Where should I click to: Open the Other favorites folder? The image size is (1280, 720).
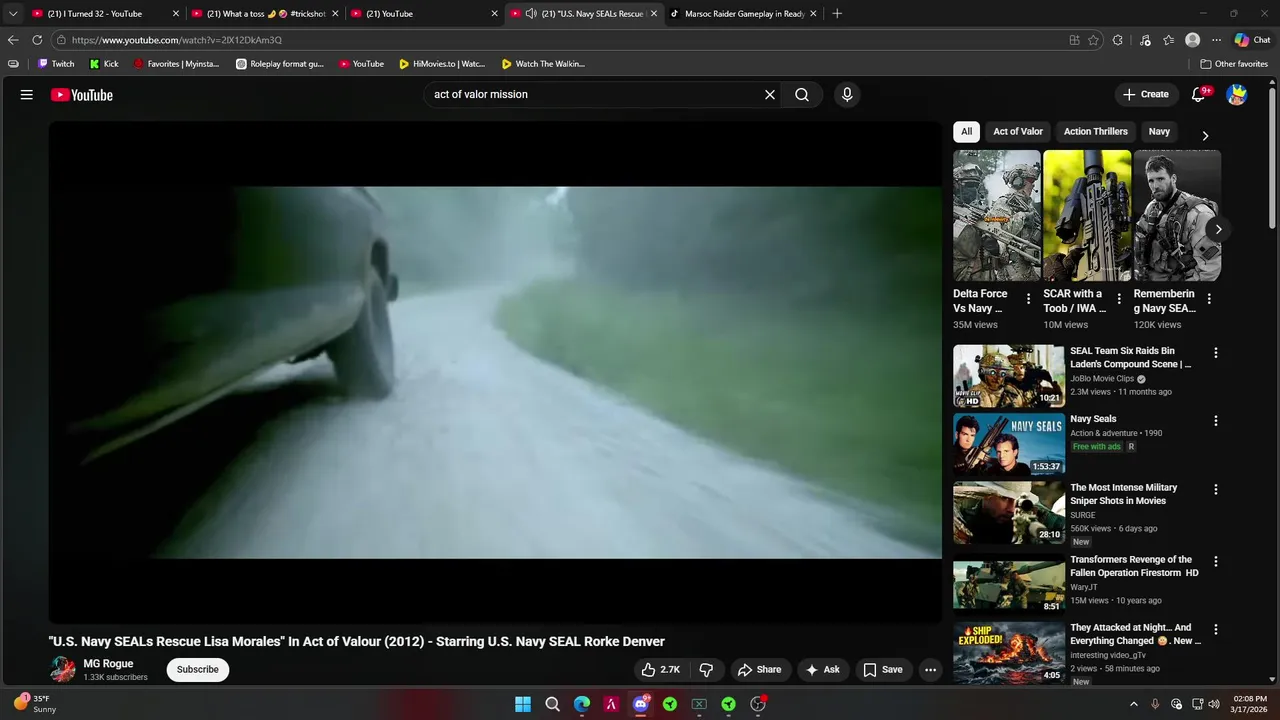coord(1234,64)
